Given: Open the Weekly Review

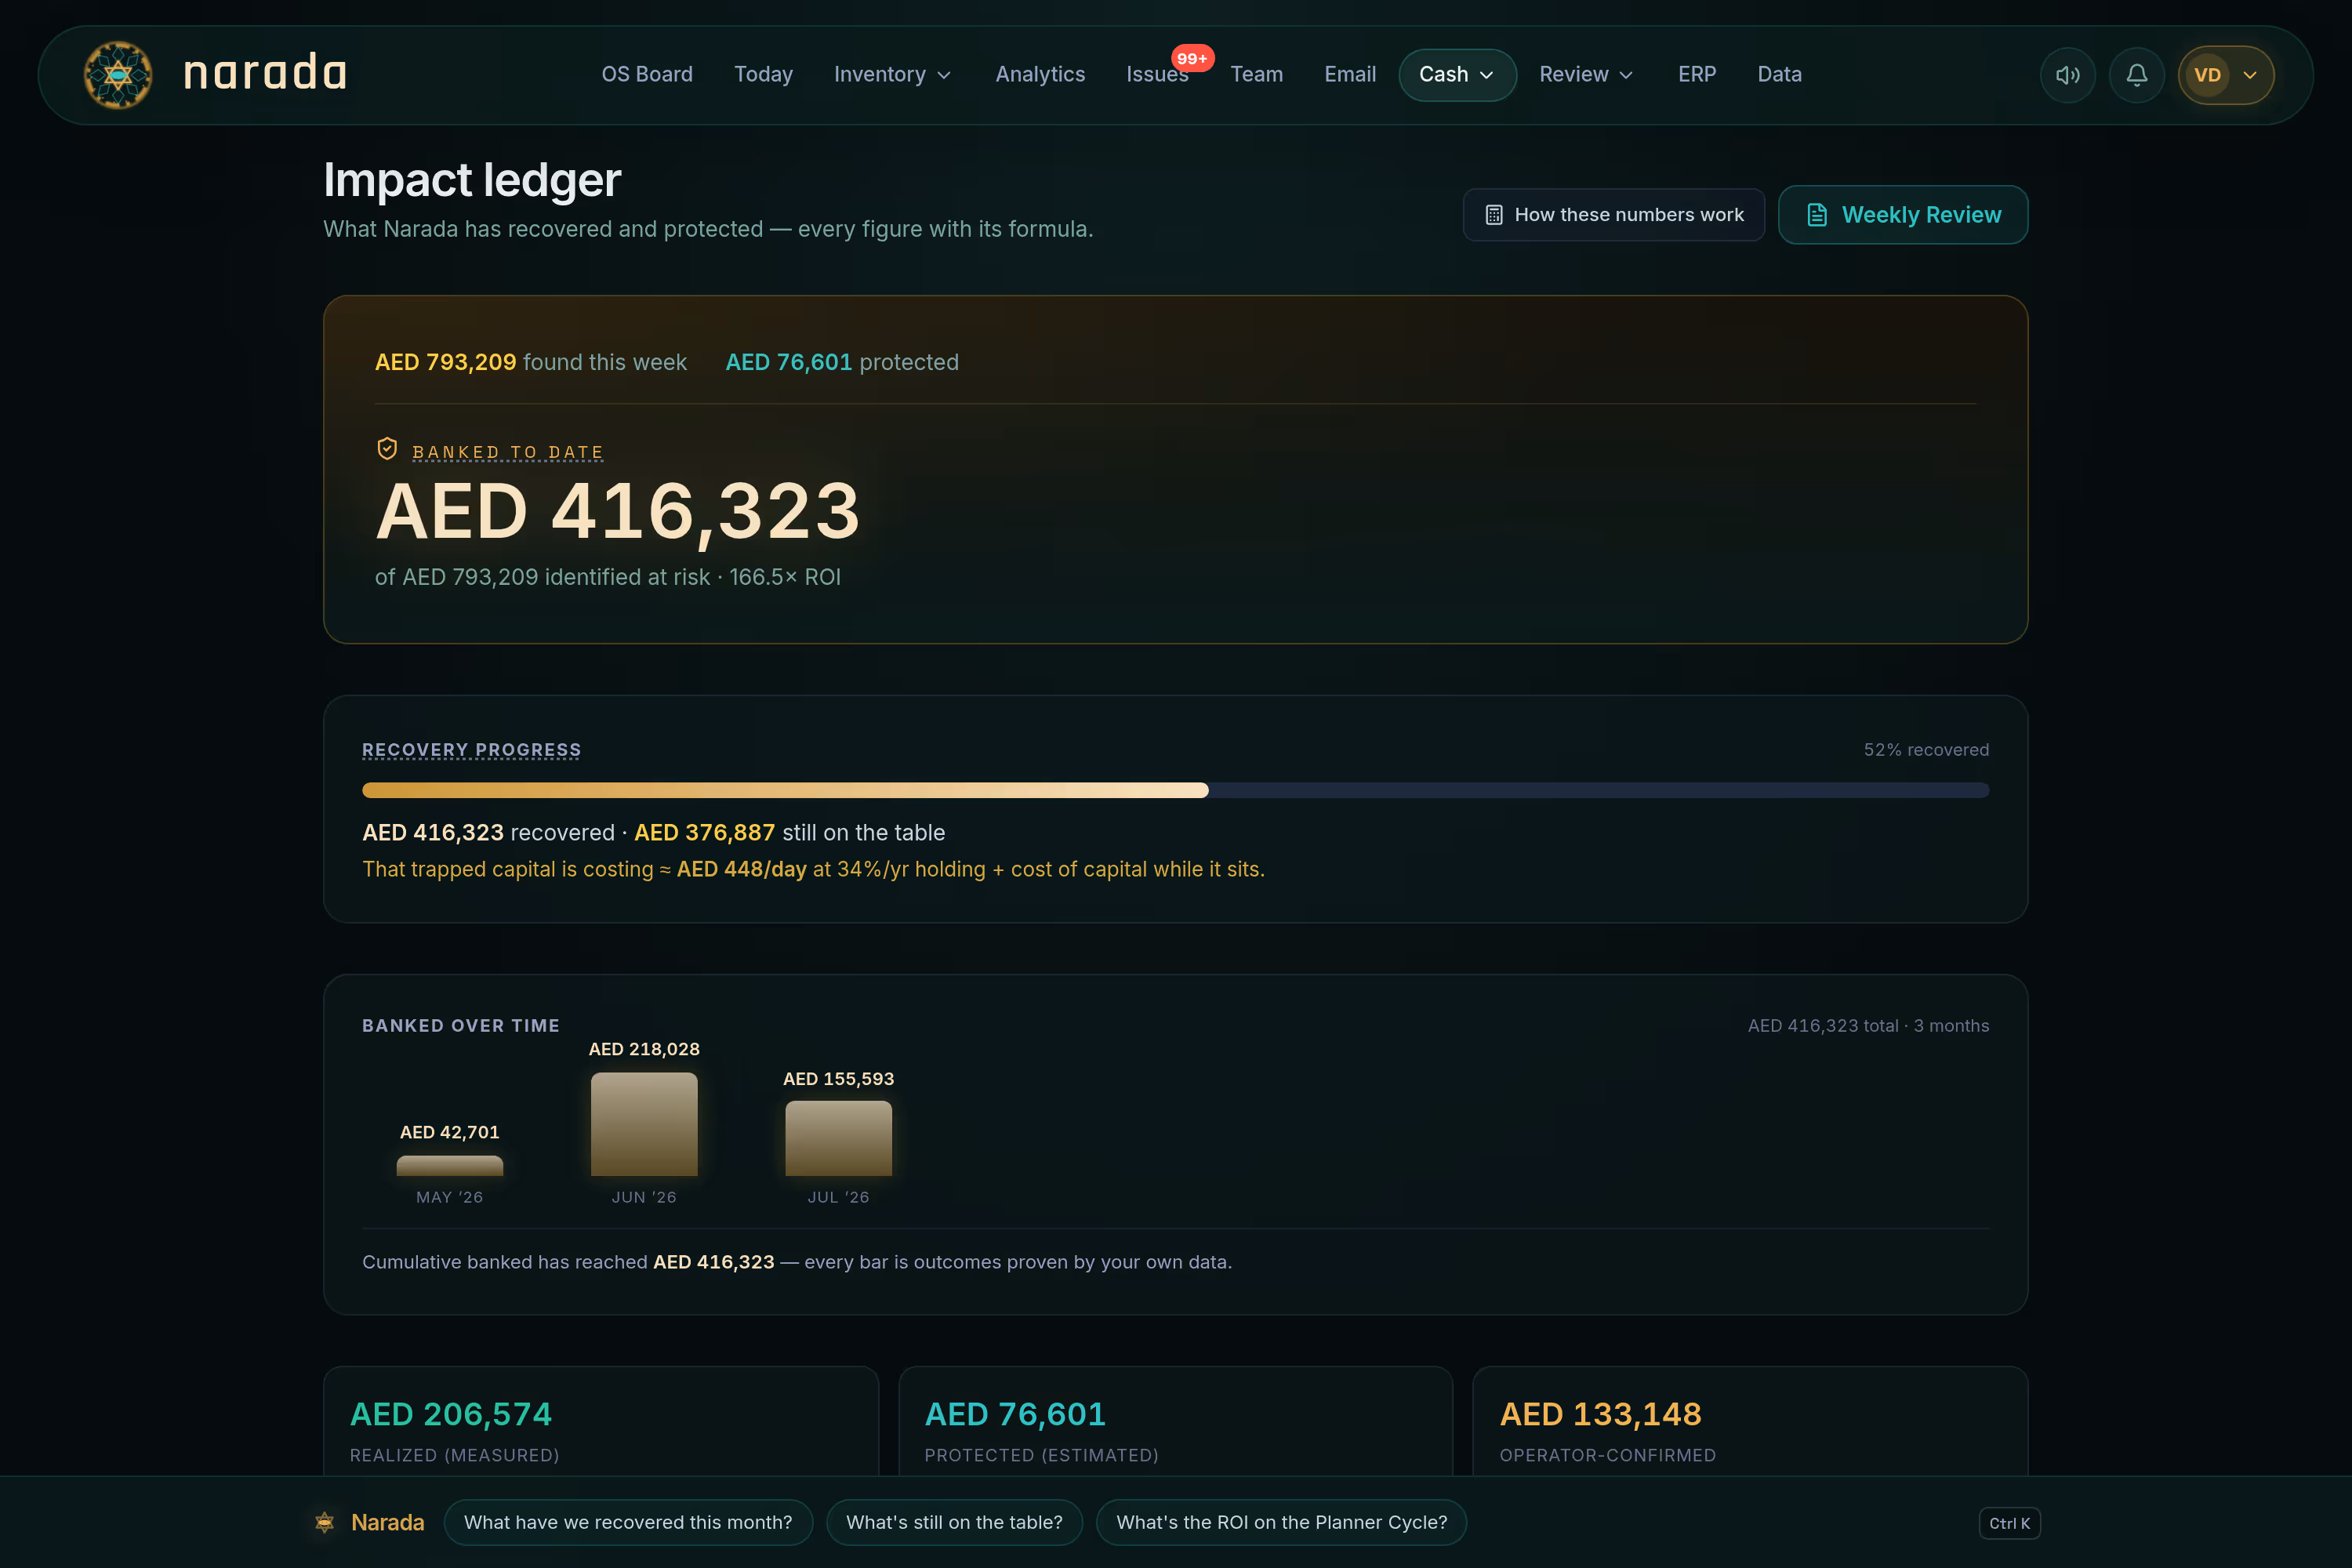Looking at the screenshot, I should click(x=1902, y=215).
